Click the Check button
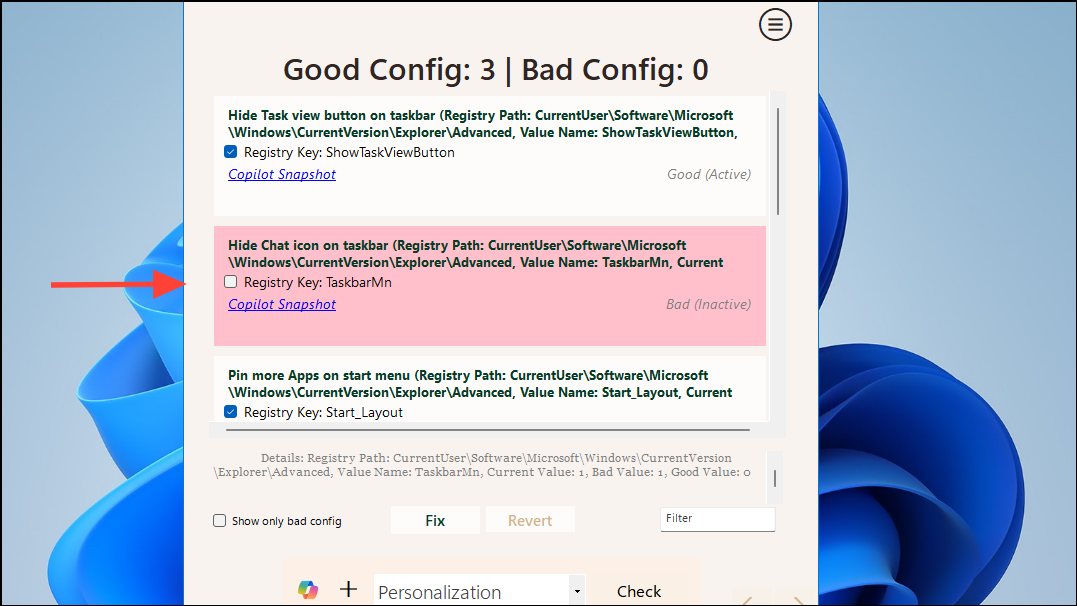This screenshot has height=606, width=1077. pyautogui.click(x=639, y=591)
